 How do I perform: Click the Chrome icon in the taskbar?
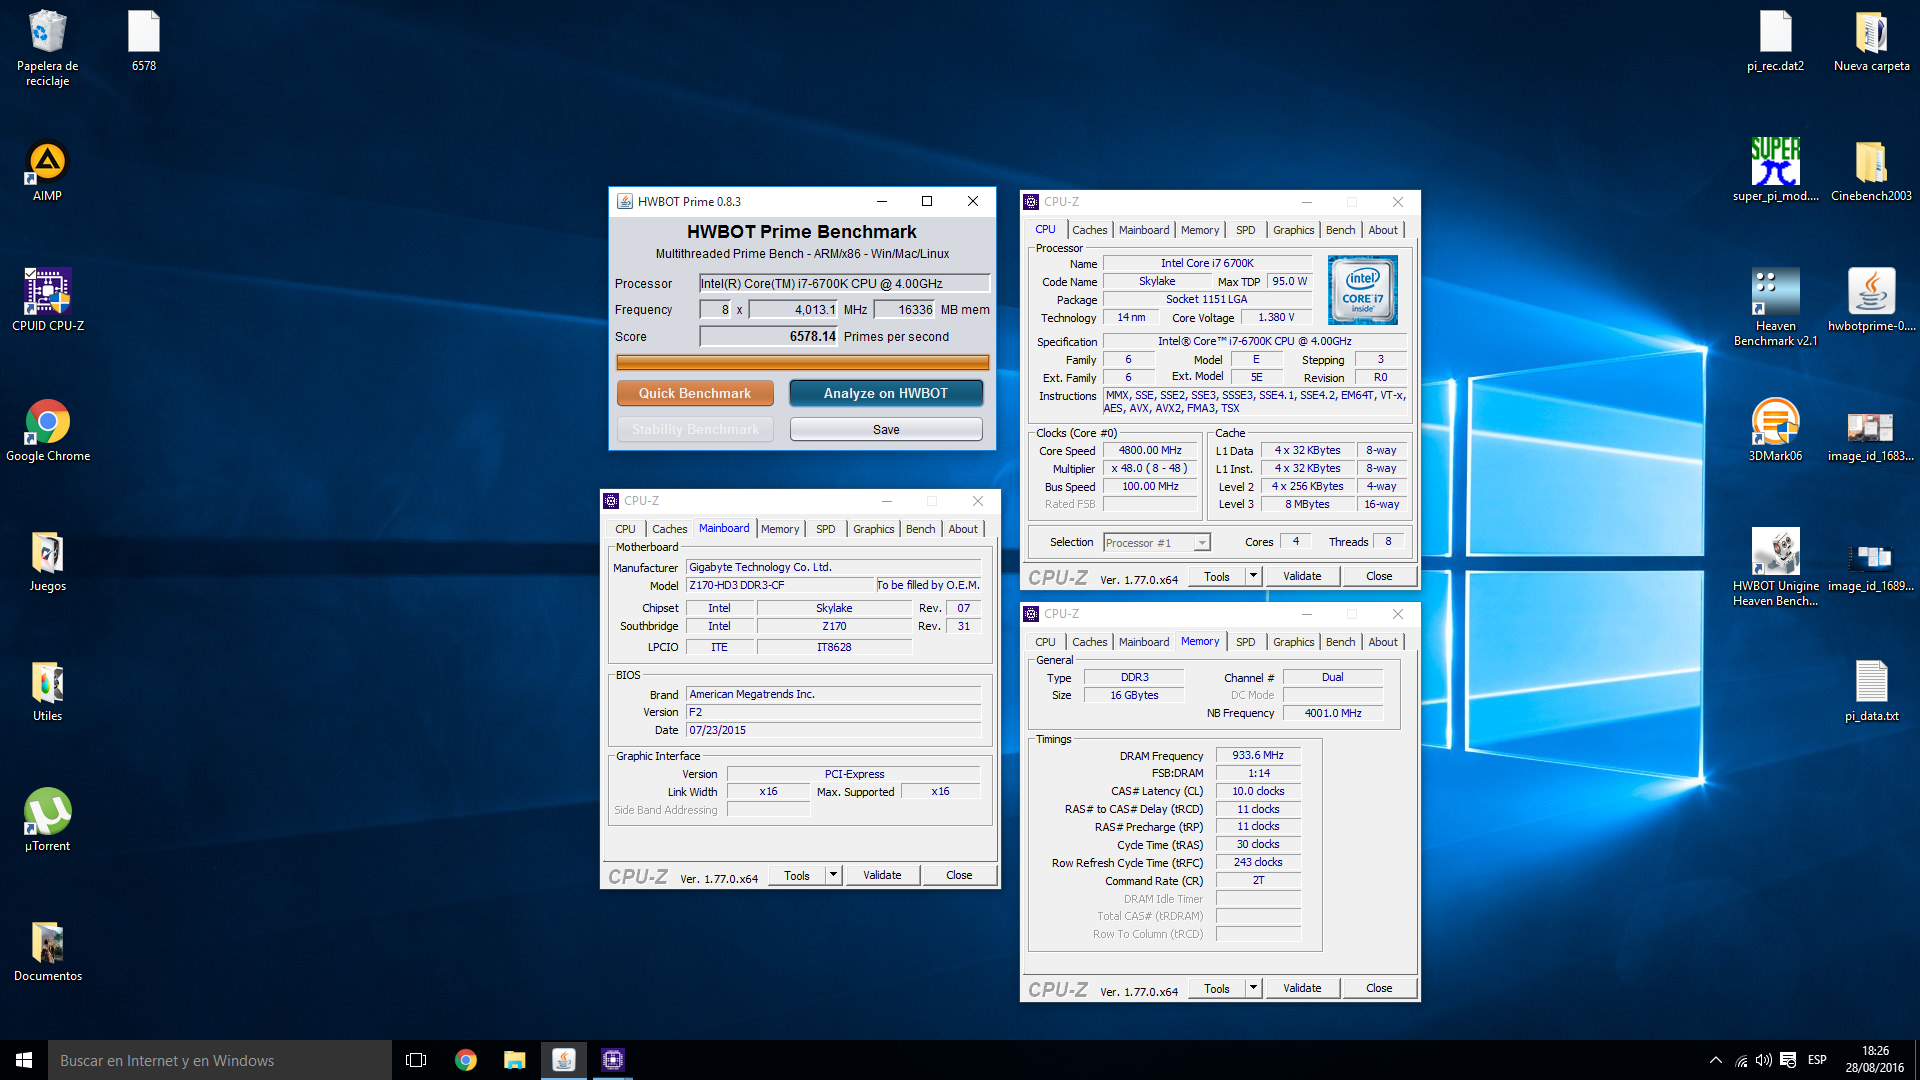(x=465, y=1060)
